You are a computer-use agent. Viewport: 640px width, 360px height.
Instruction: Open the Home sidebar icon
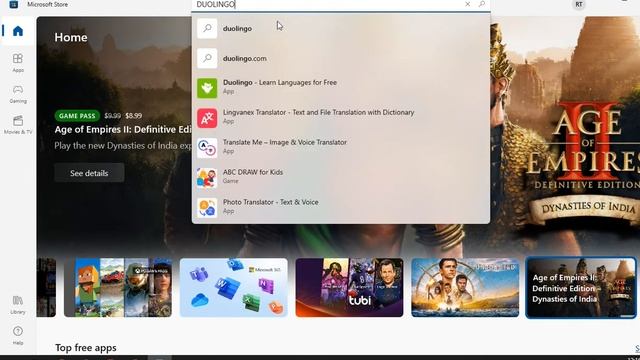pyautogui.click(x=18, y=31)
